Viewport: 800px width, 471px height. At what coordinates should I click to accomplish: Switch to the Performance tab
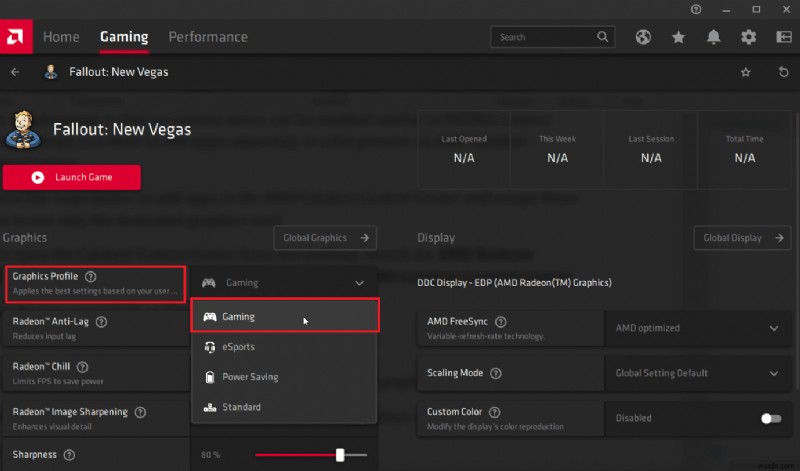point(208,37)
